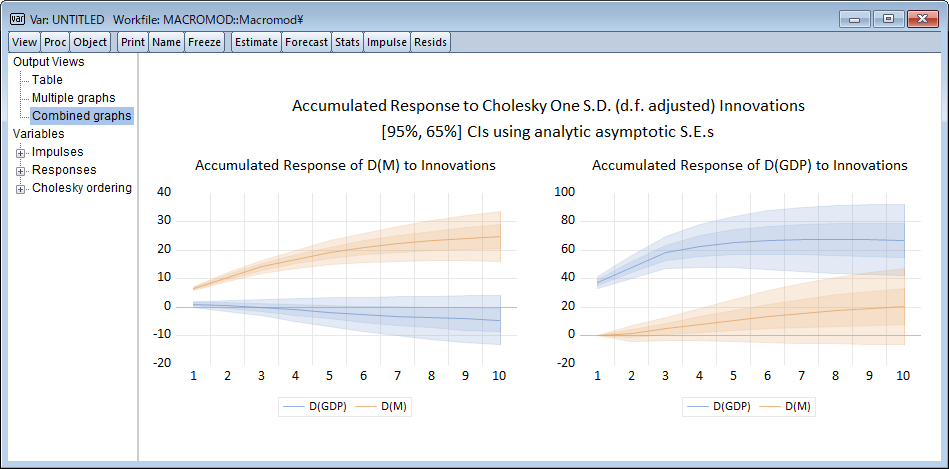Click the CIs subtitle text
Image resolution: width=949 pixels, height=469 pixels.
tap(548, 133)
